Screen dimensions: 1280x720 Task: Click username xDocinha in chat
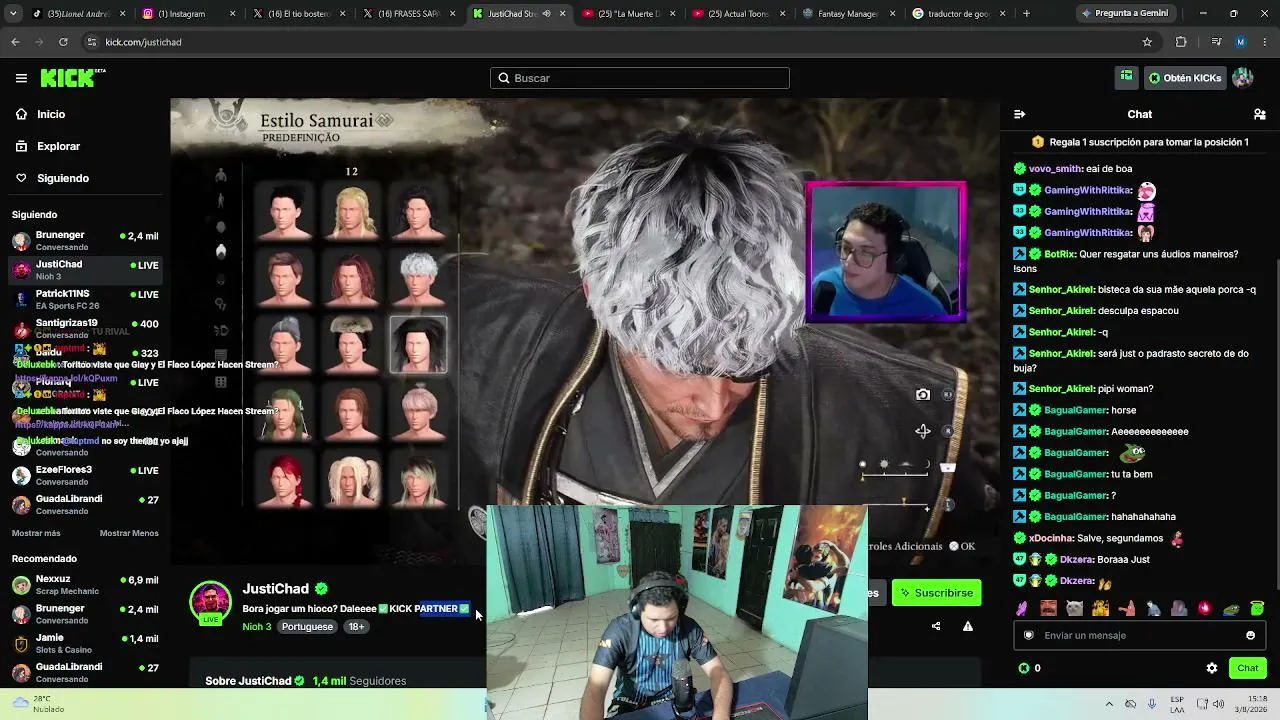tap(1051, 538)
